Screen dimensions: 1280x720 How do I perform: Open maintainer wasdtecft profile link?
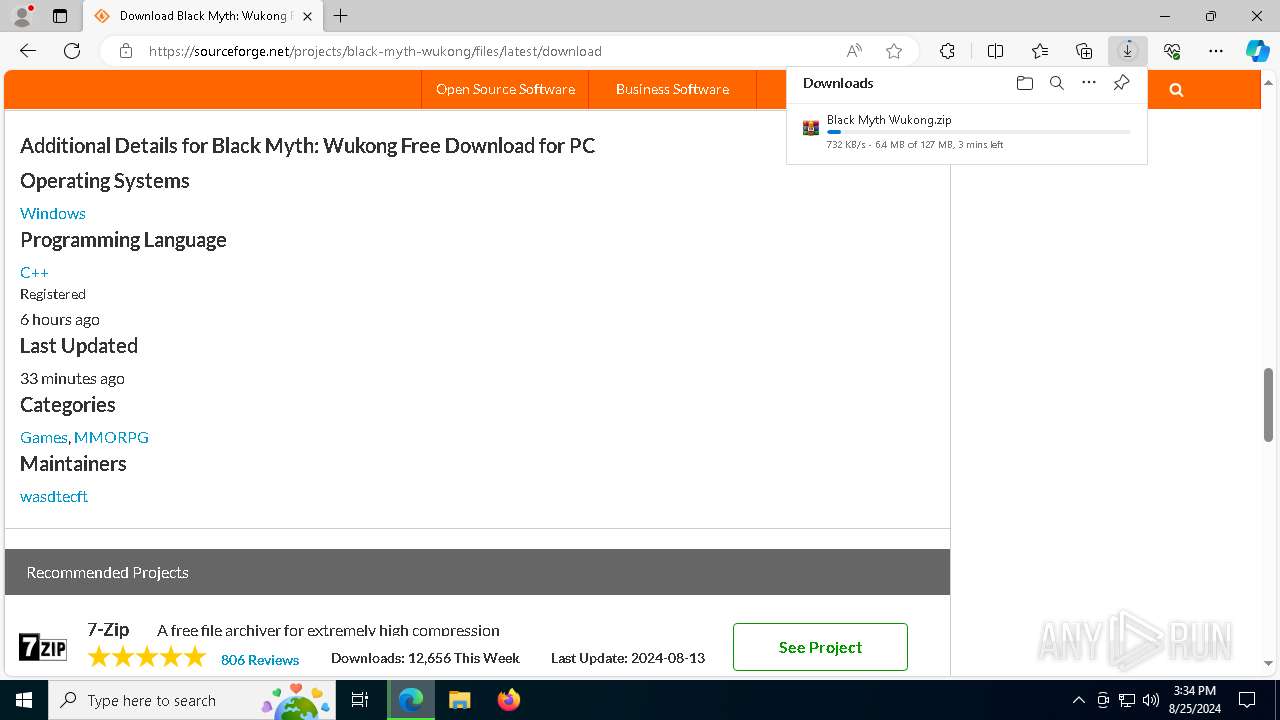(54, 496)
